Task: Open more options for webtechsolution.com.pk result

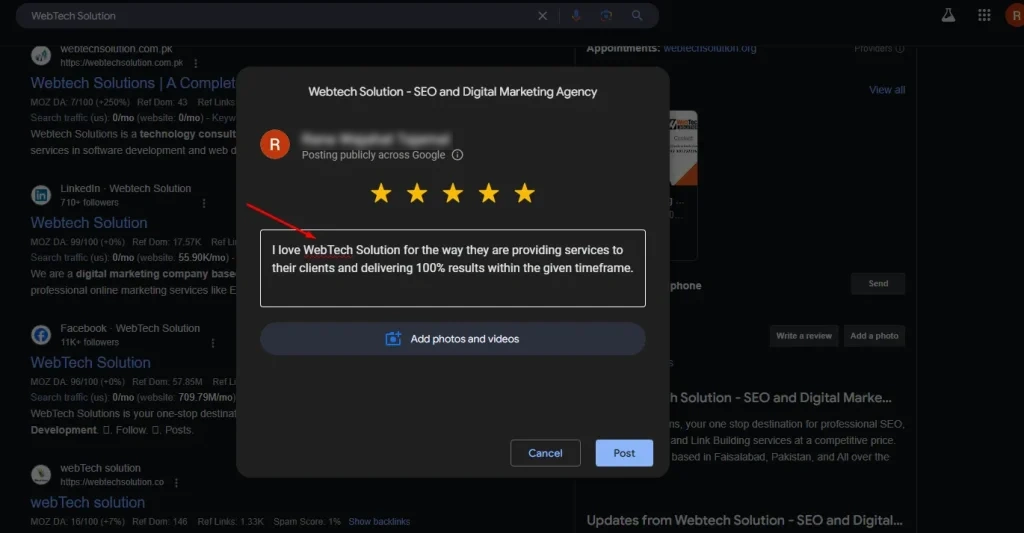Action: click(195, 63)
